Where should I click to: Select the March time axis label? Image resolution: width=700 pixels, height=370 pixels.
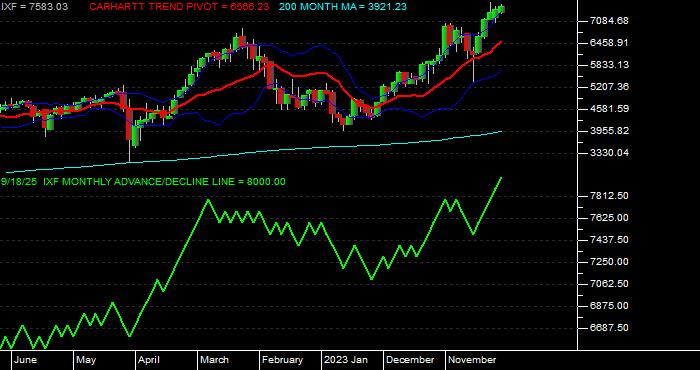click(x=214, y=360)
